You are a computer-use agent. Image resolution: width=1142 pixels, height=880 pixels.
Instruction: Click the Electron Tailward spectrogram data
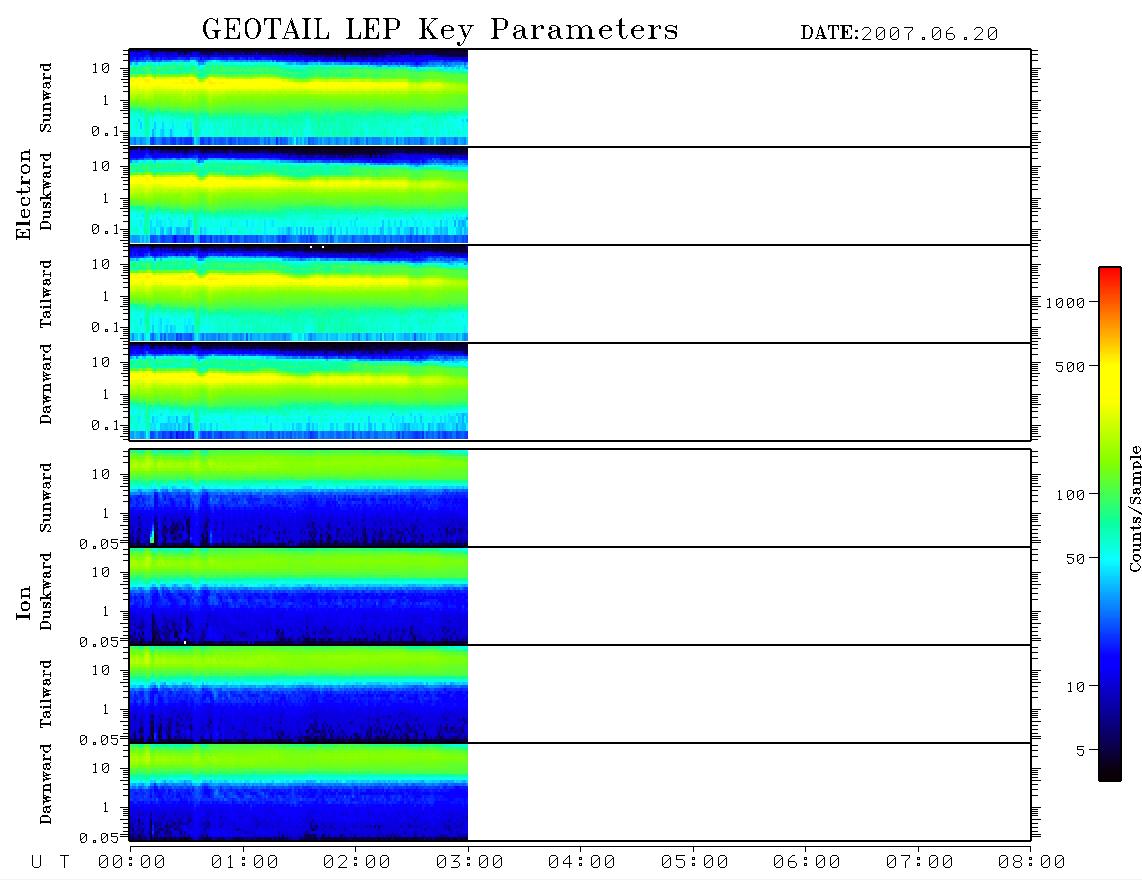tap(299, 294)
